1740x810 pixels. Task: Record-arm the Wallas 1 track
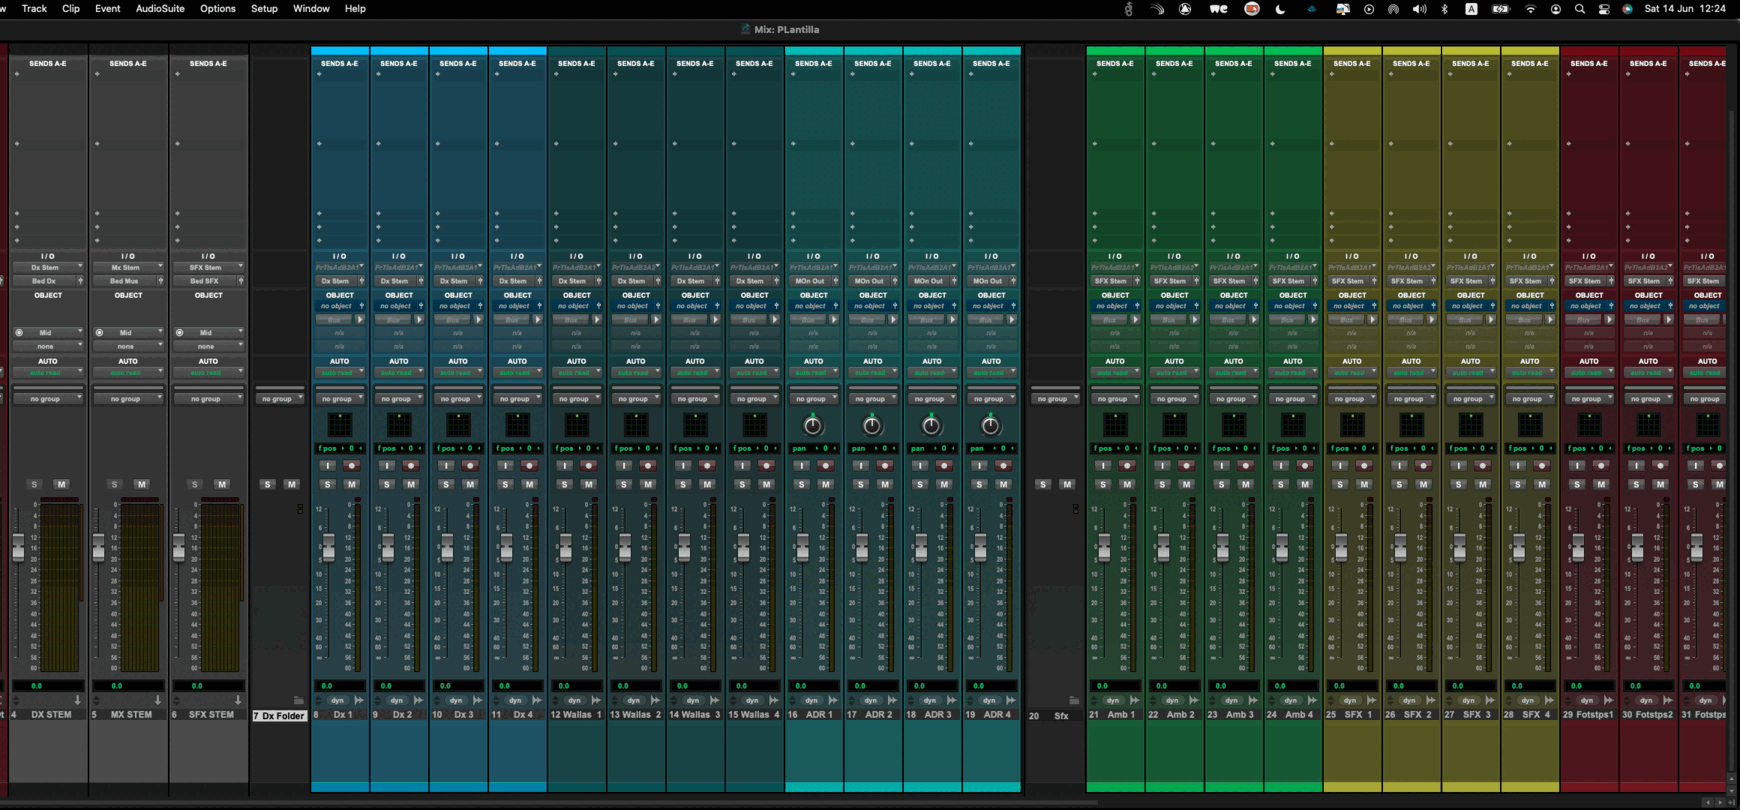pos(589,465)
